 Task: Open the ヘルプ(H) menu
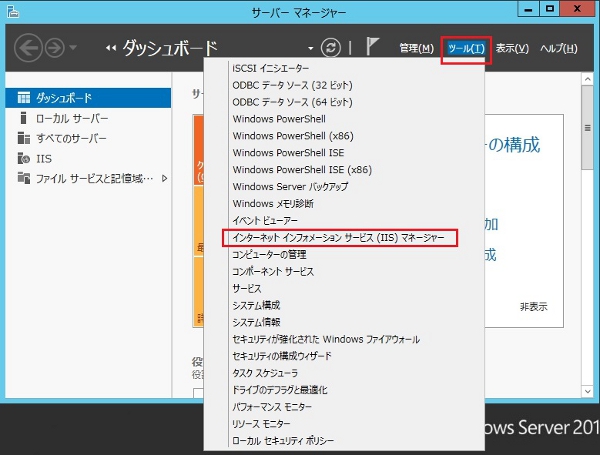pos(559,48)
